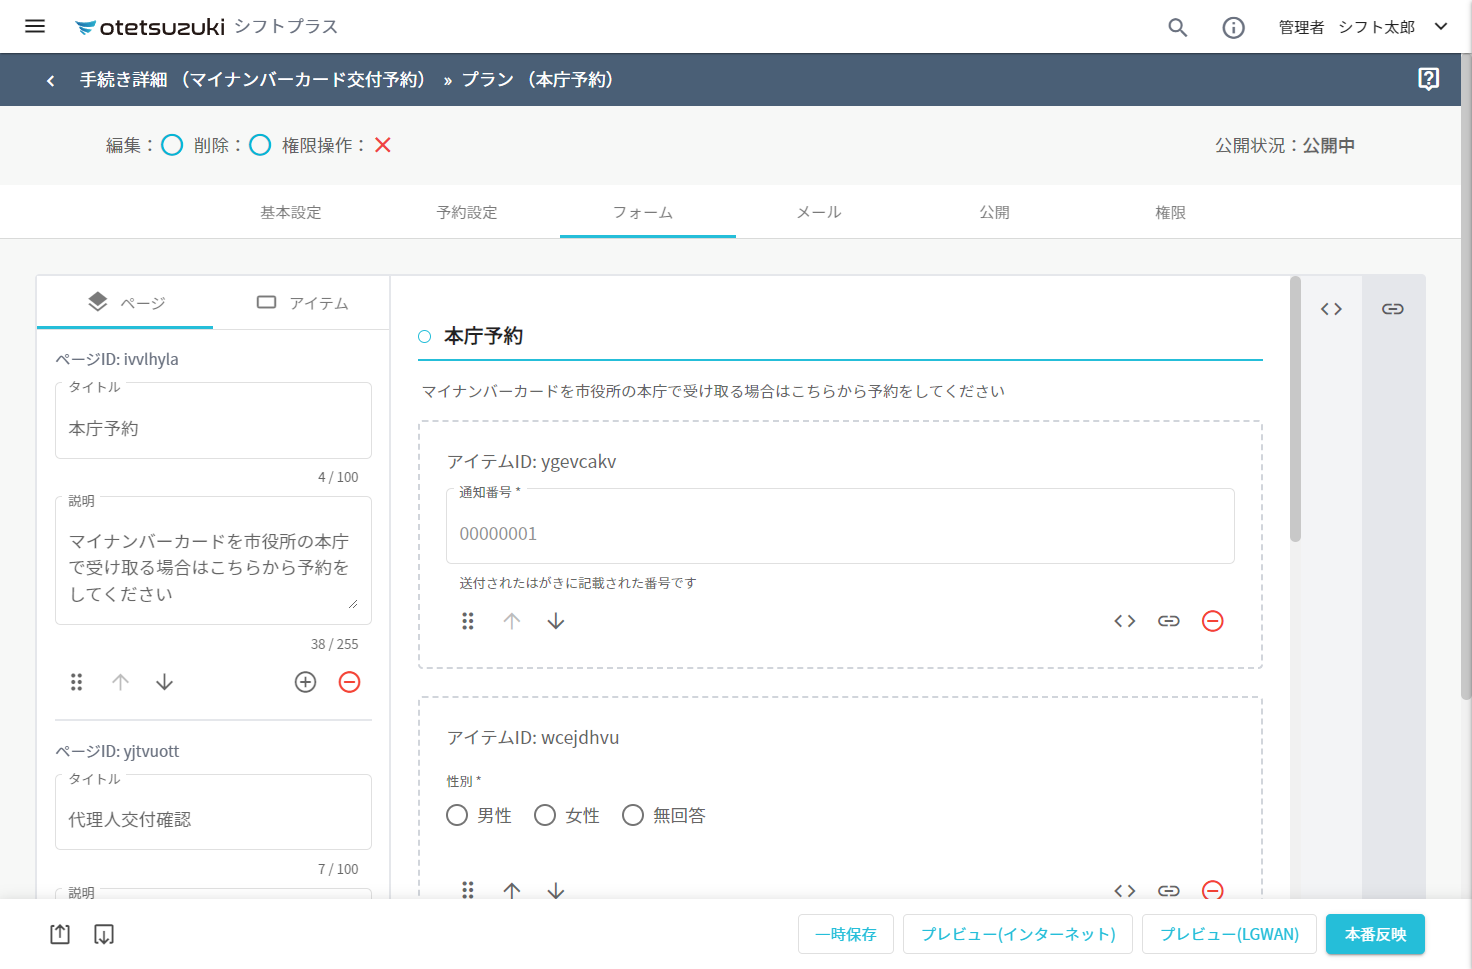Switch to the 予約設定 tab
Screen dimensions: 1472x969
[467, 212]
